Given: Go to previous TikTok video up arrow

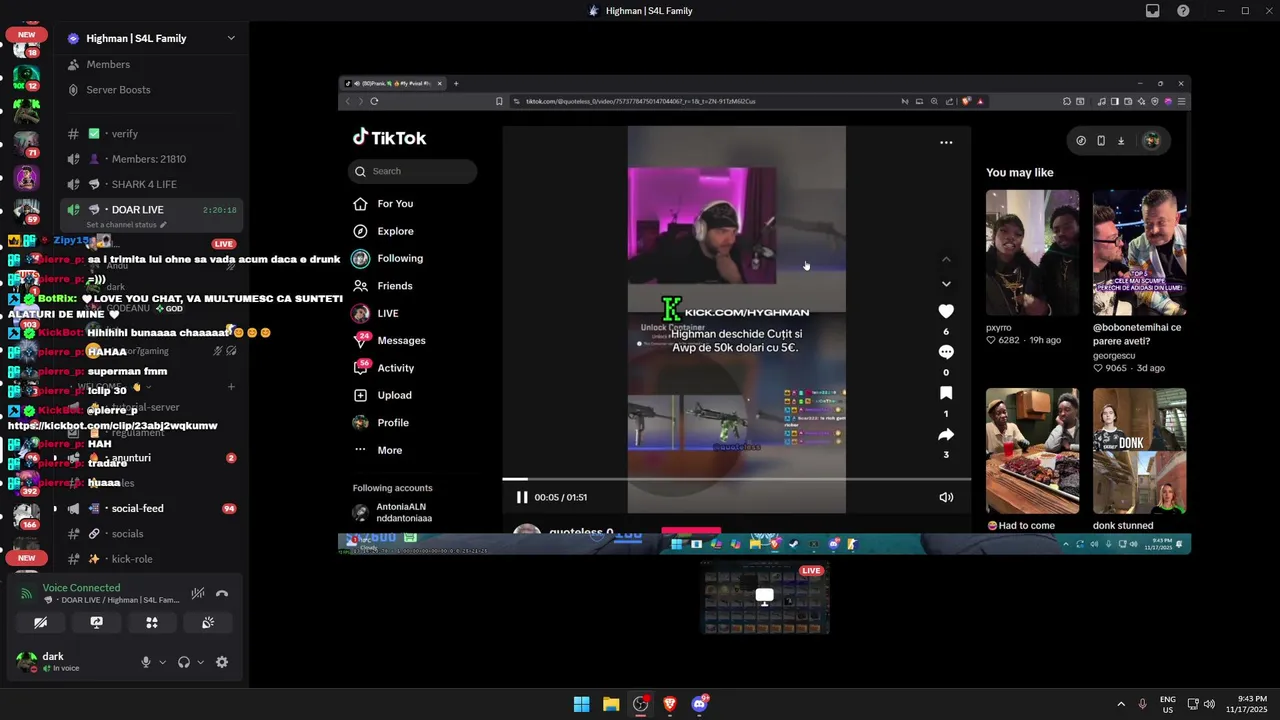Looking at the screenshot, I should click(x=946, y=259).
